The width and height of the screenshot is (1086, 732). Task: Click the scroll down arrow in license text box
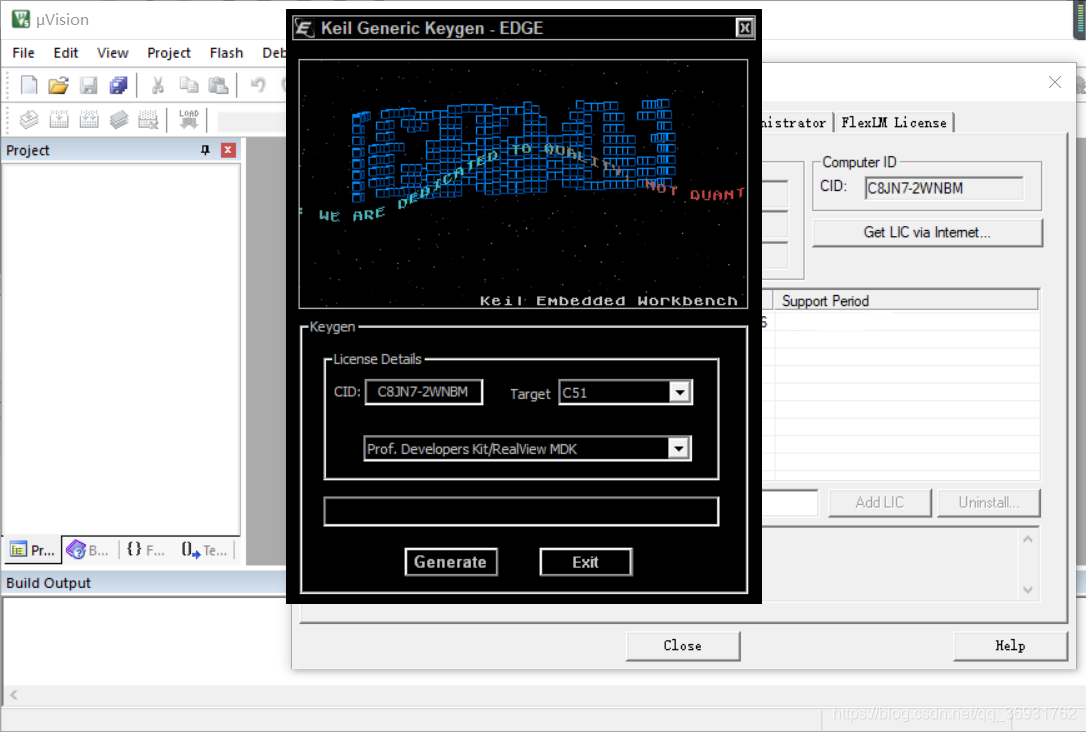(1028, 590)
